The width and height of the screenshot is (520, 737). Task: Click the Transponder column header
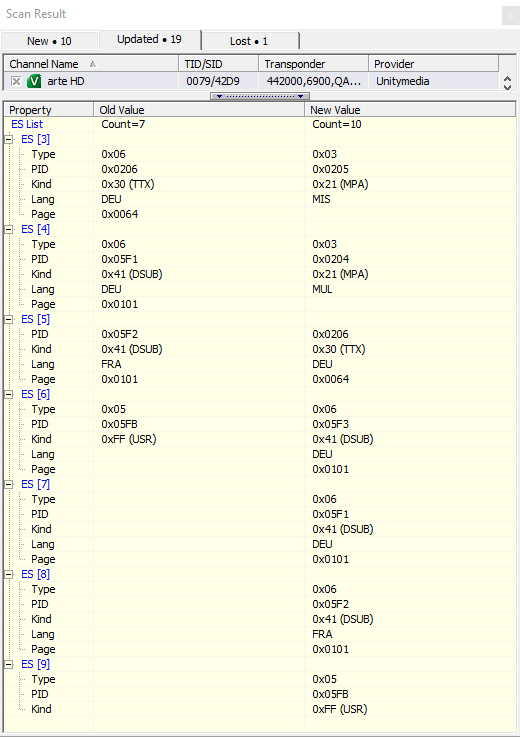tap(313, 64)
